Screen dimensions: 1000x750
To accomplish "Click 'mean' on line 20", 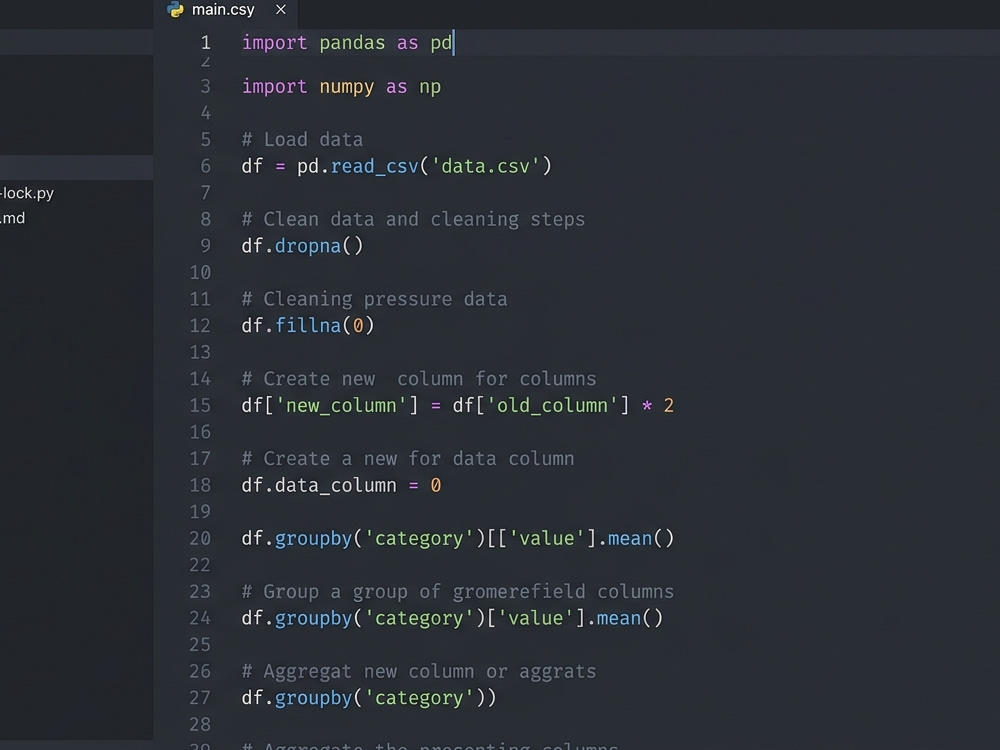I will click(x=630, y=539).
